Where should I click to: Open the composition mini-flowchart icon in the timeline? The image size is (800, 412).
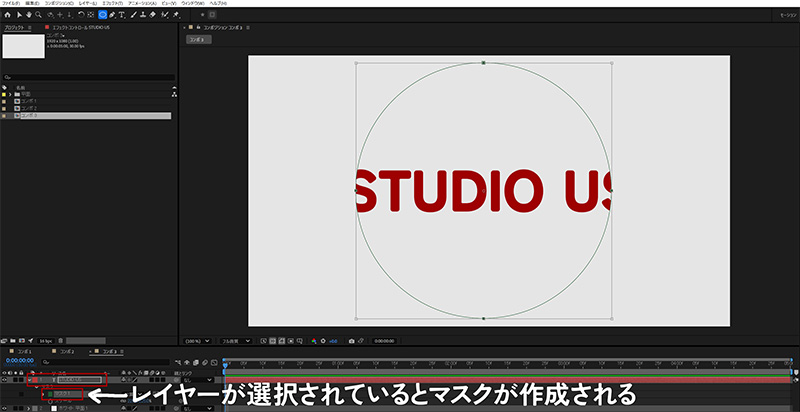click(178, 363)
